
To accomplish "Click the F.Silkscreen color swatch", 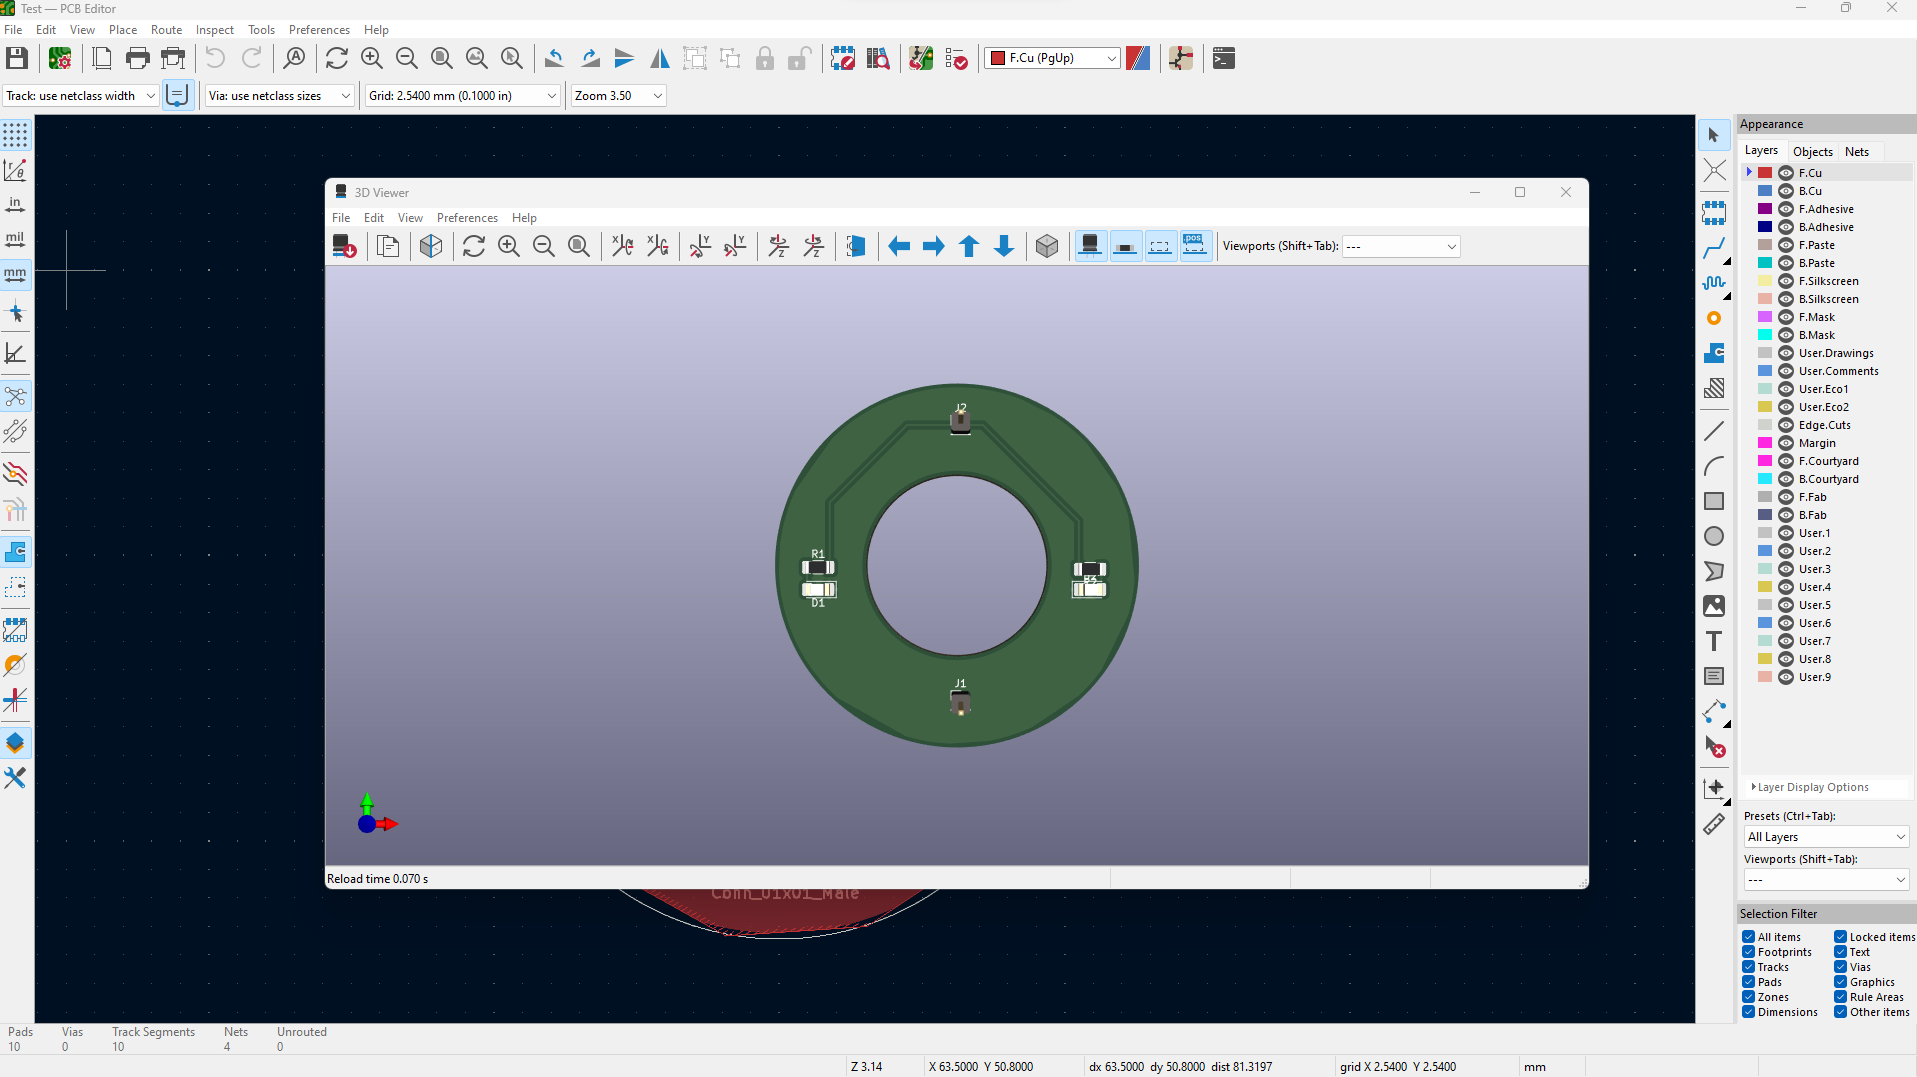I will click(x=1765, y=281).
